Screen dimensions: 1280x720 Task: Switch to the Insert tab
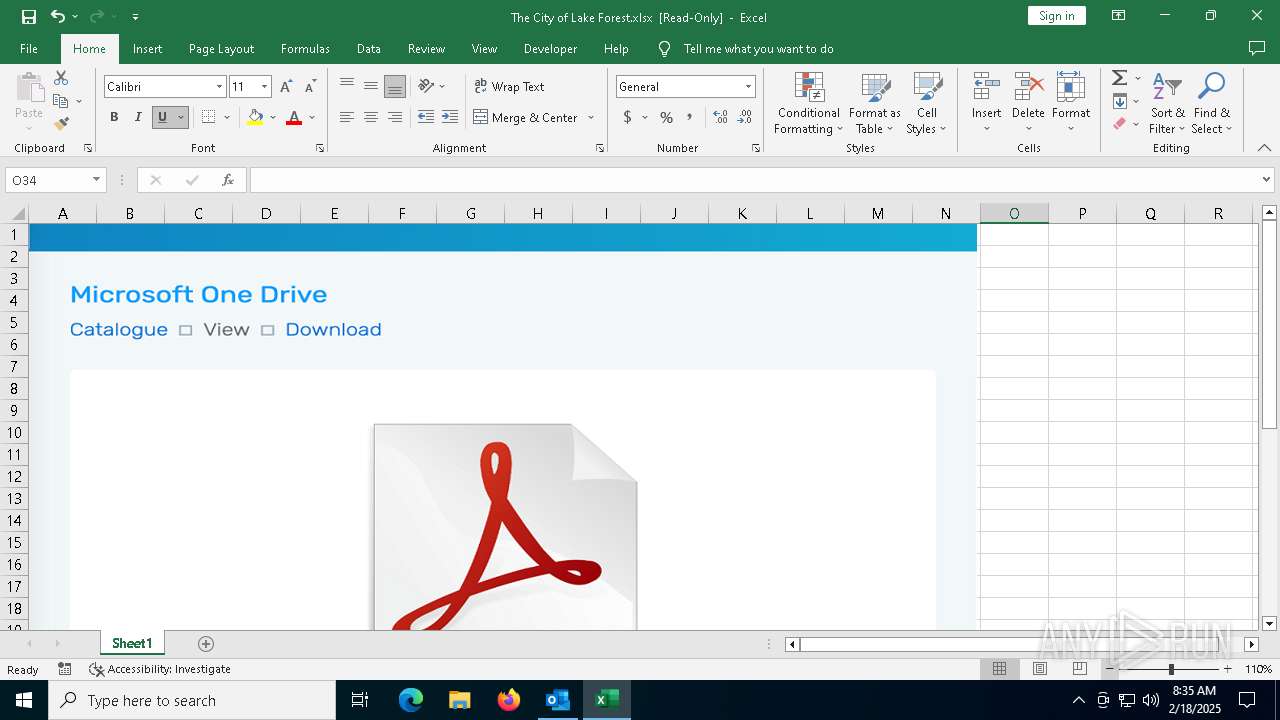(147, 48)
